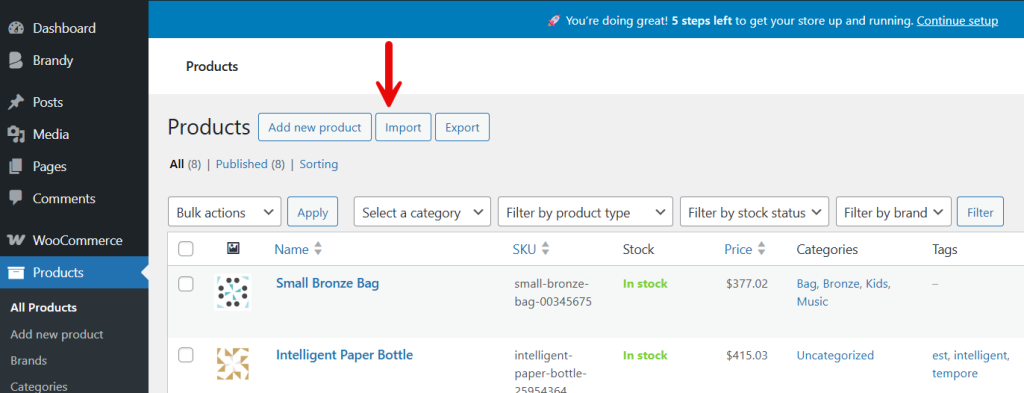Select All Products submenu item
Screen dimensions: 1024x393
pyautogui.click(x=44, y=307)
